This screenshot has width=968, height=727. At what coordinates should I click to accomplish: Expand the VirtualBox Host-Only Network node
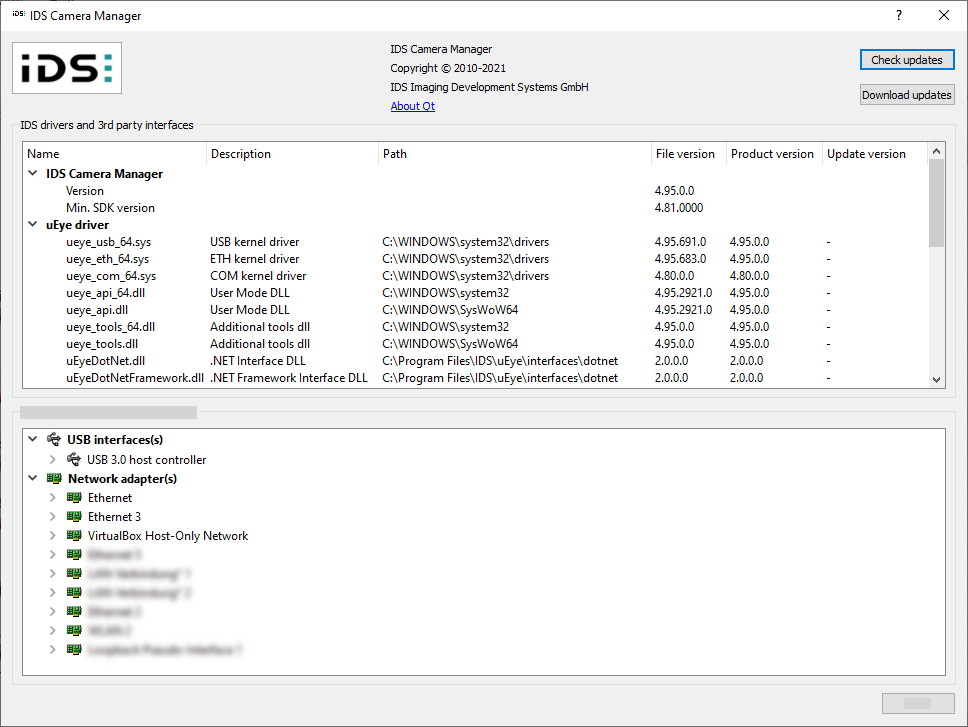pyautogui.click(x=52, y=536)
